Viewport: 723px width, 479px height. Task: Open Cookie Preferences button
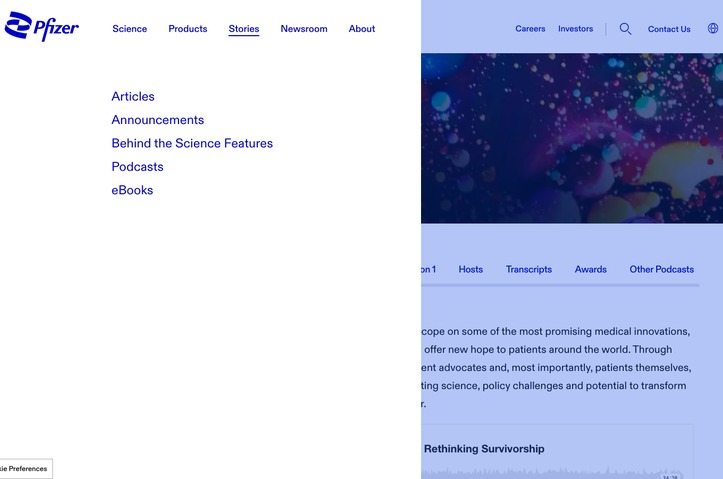click(26, 468)
